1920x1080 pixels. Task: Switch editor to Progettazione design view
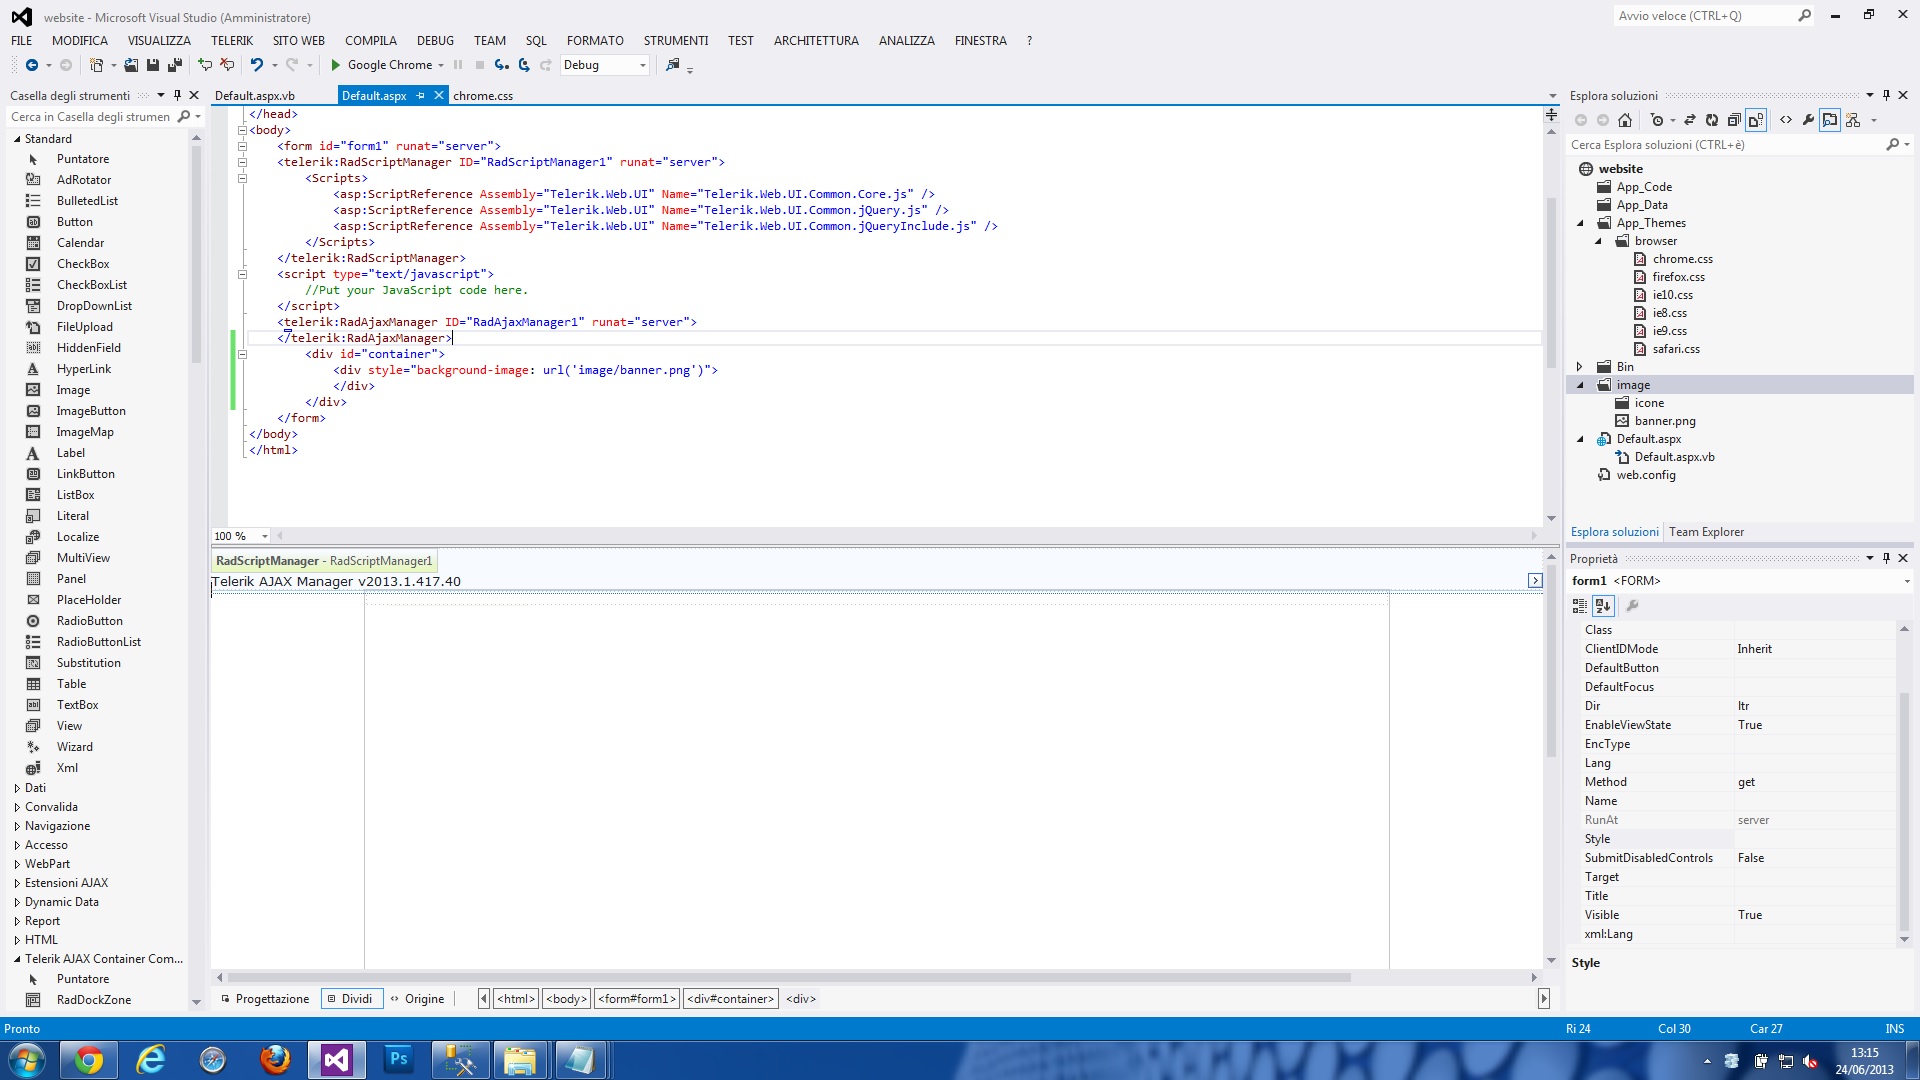[x=265, y=999]
